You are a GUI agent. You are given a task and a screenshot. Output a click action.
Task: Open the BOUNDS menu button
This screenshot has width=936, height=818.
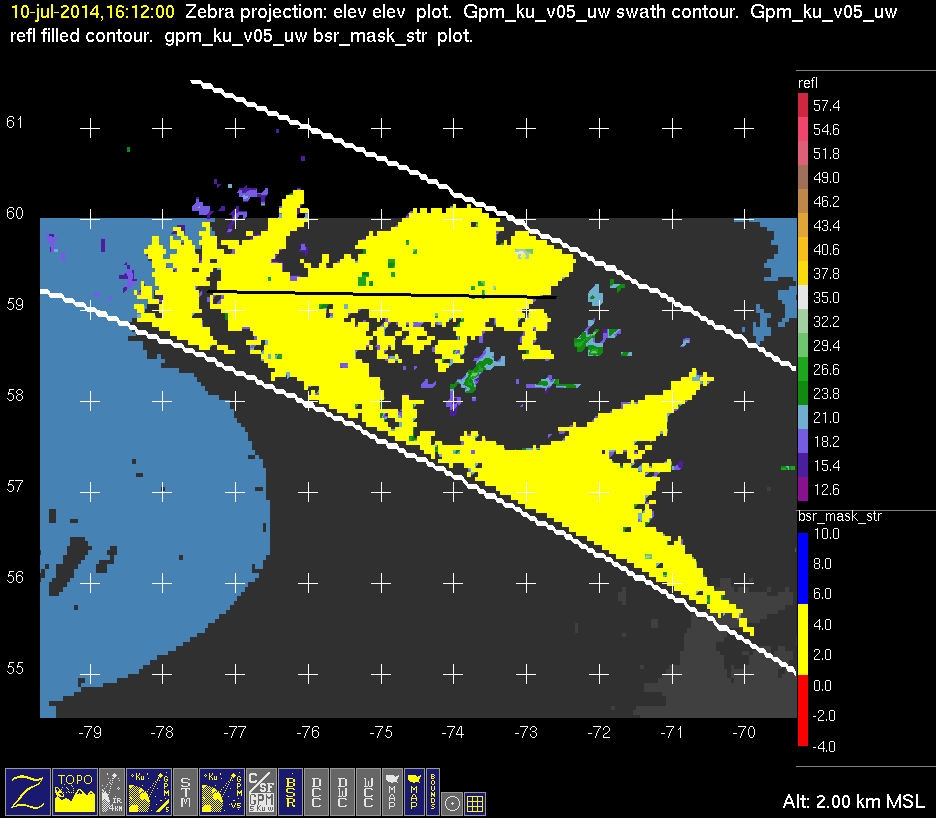(433, 791)
